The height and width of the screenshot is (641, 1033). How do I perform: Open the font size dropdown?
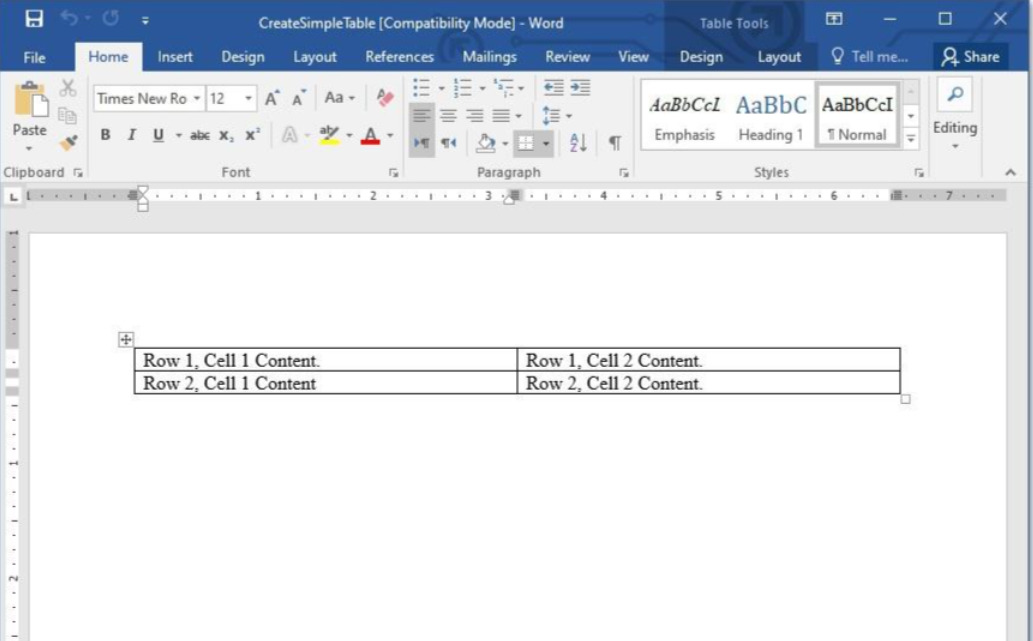click(x=248, y=98)
